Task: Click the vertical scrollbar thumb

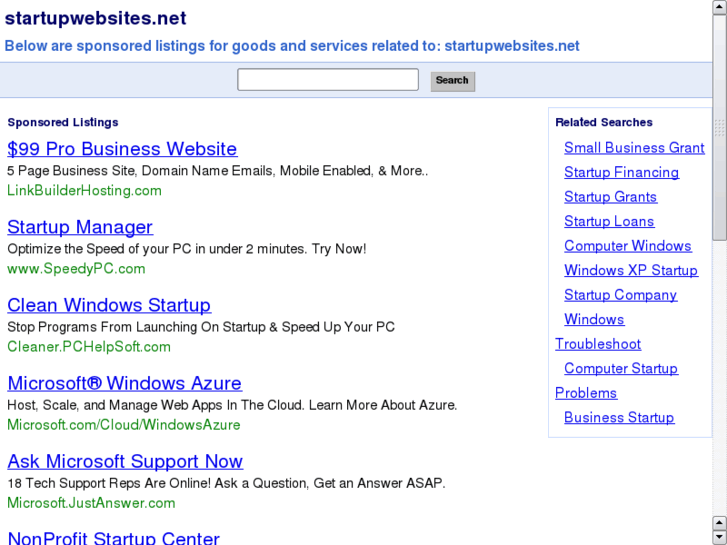Action: 719,125
